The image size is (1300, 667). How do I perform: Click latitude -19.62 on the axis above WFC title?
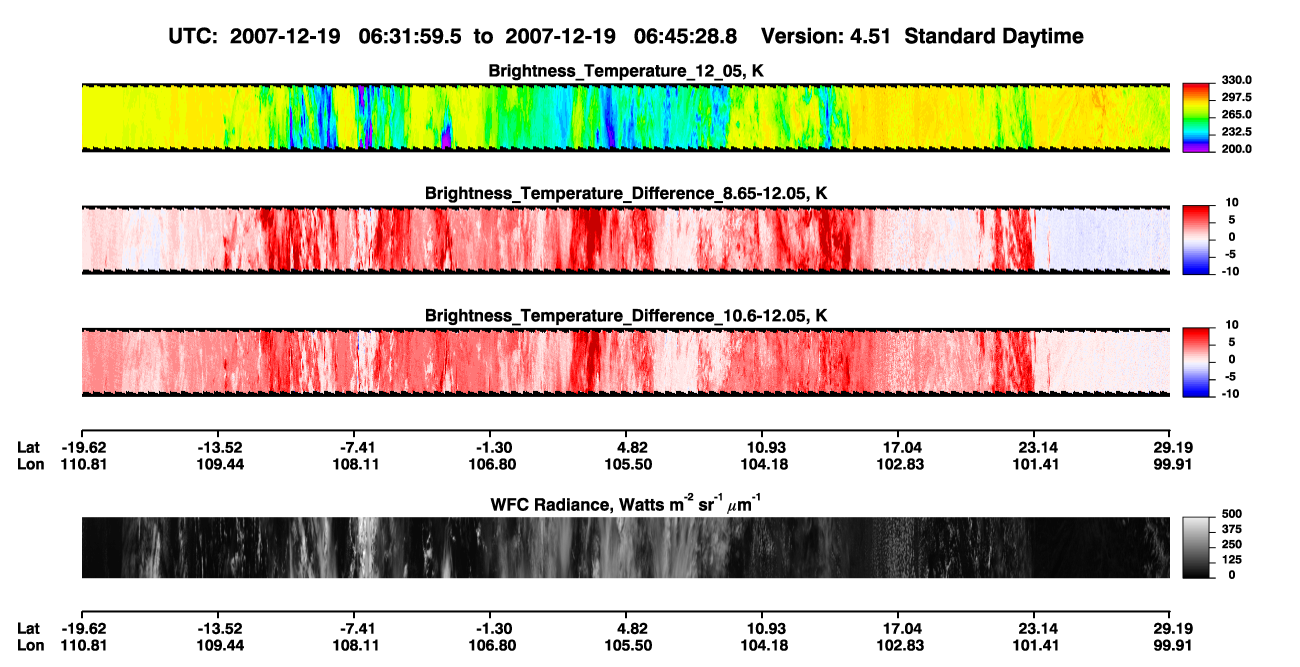(84, 447)
